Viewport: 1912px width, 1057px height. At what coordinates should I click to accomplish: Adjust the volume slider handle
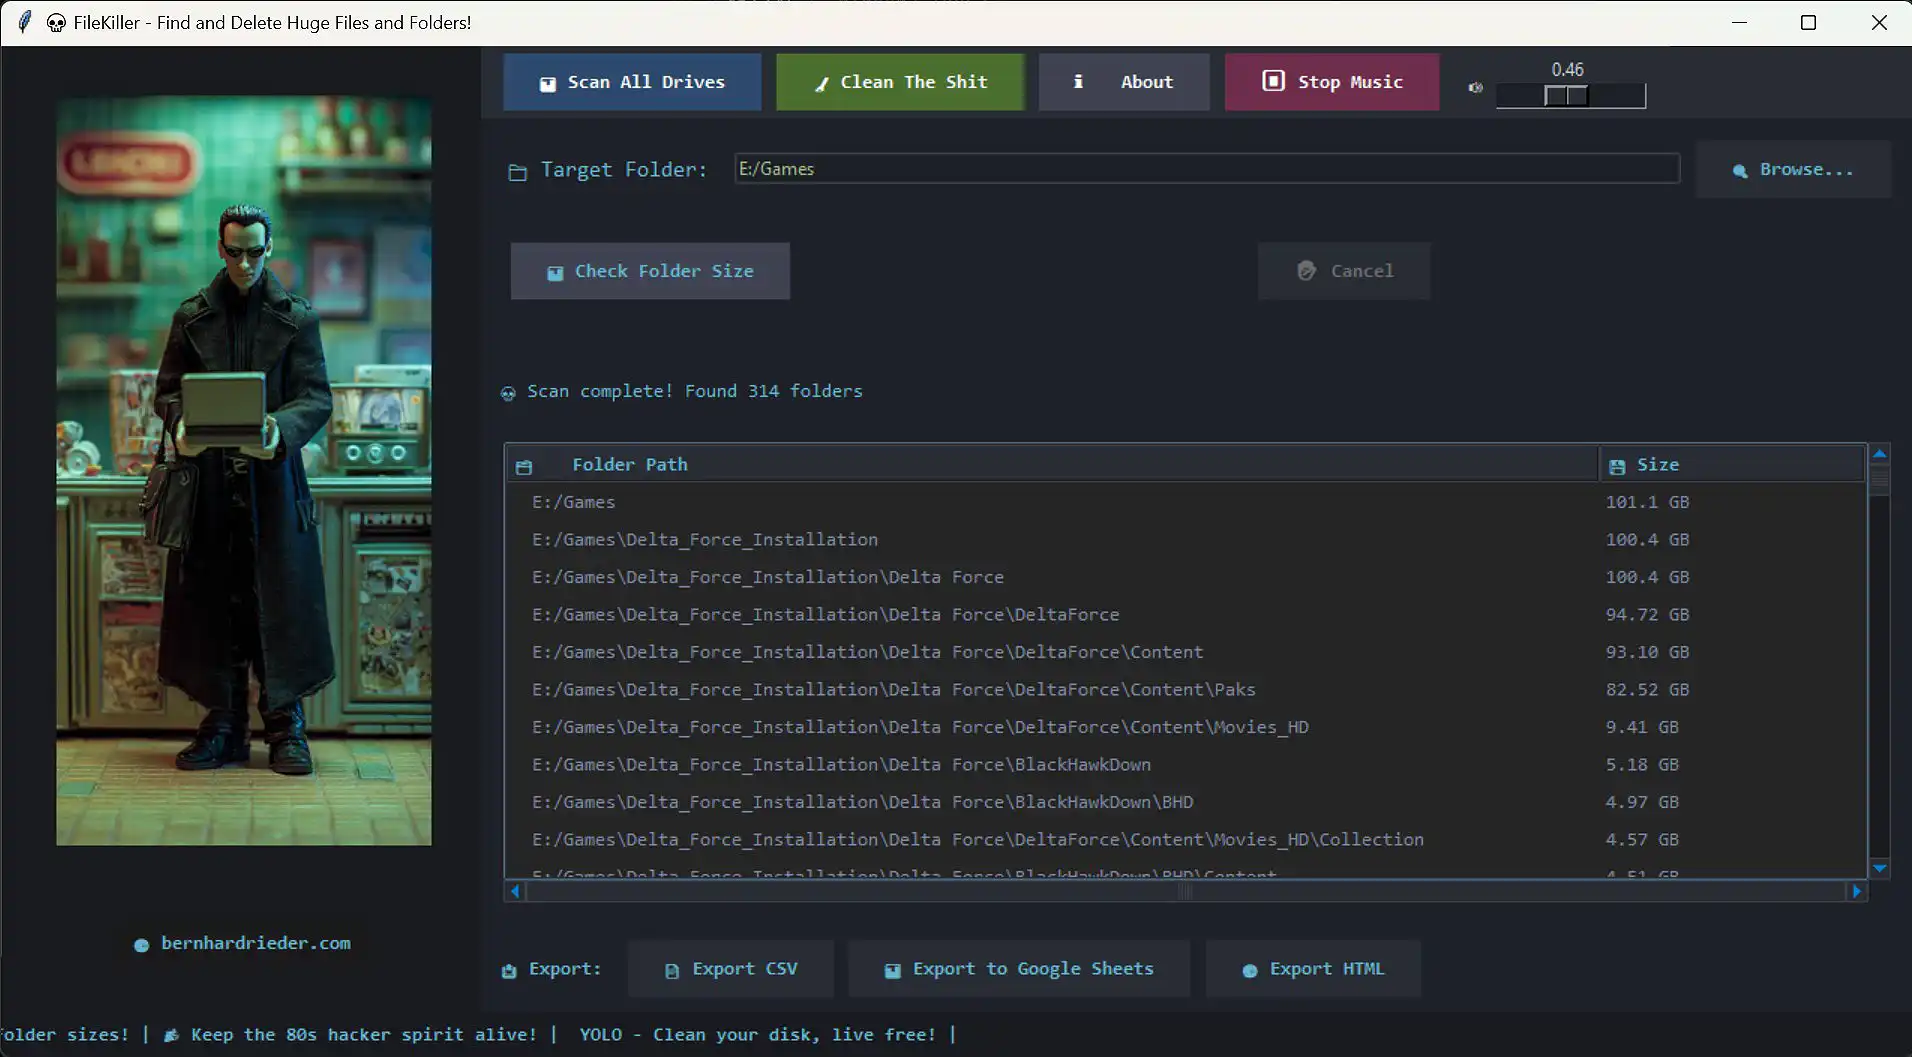[1566, 96]
